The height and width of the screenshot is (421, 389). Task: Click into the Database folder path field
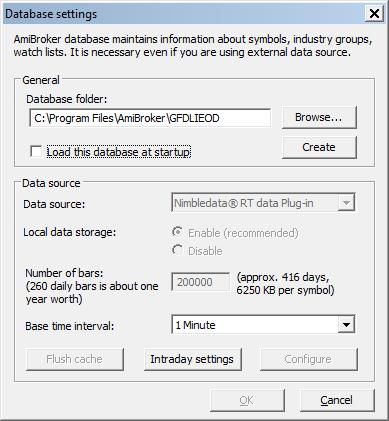pos(150,118)
